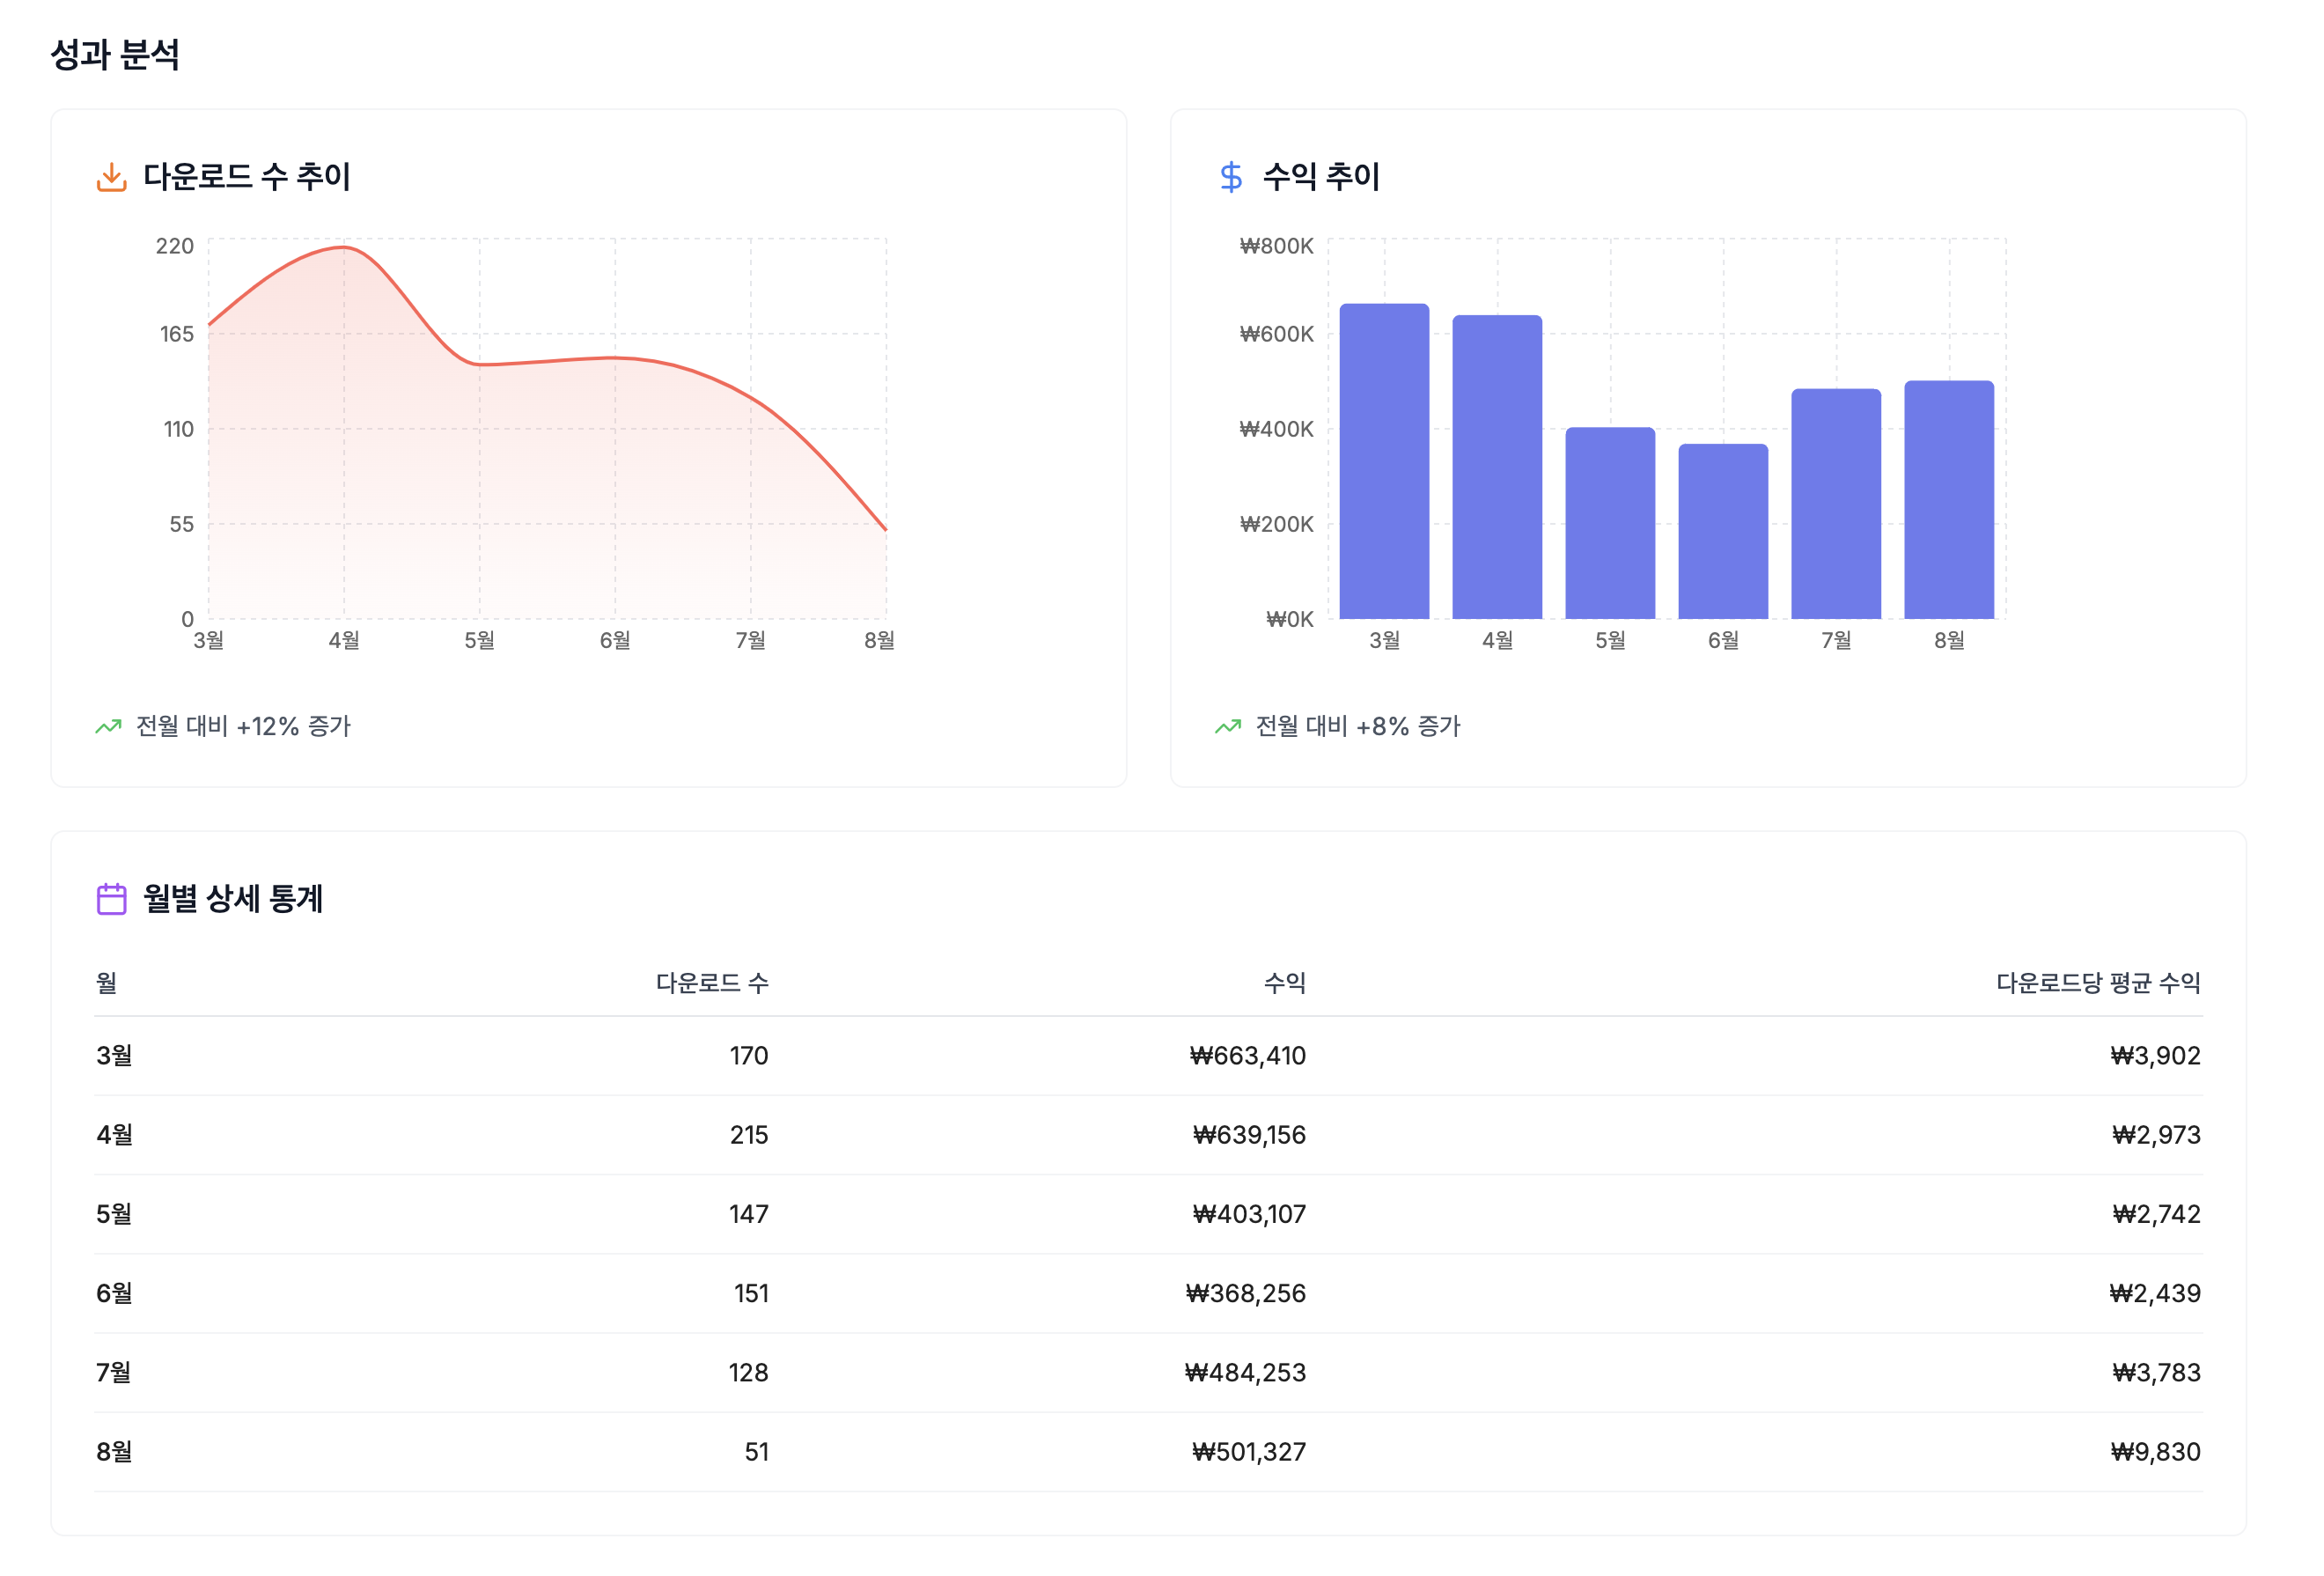Click the orange download icon beside 다운로드 수 추이

(111, 177)
